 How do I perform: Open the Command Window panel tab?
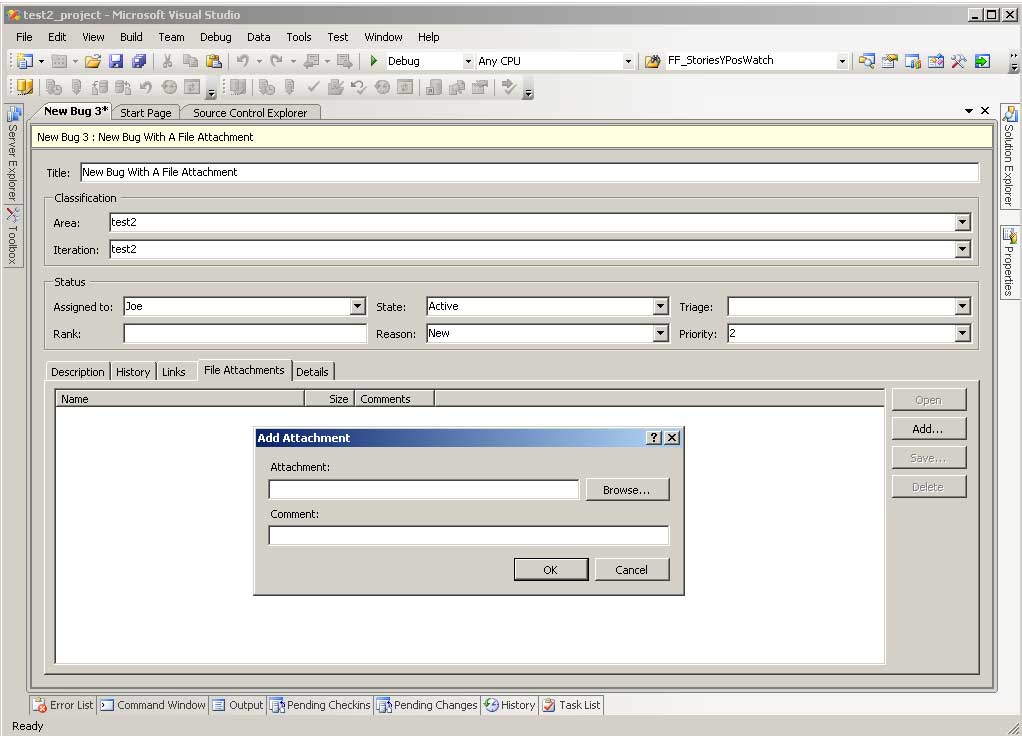point(153,705)
